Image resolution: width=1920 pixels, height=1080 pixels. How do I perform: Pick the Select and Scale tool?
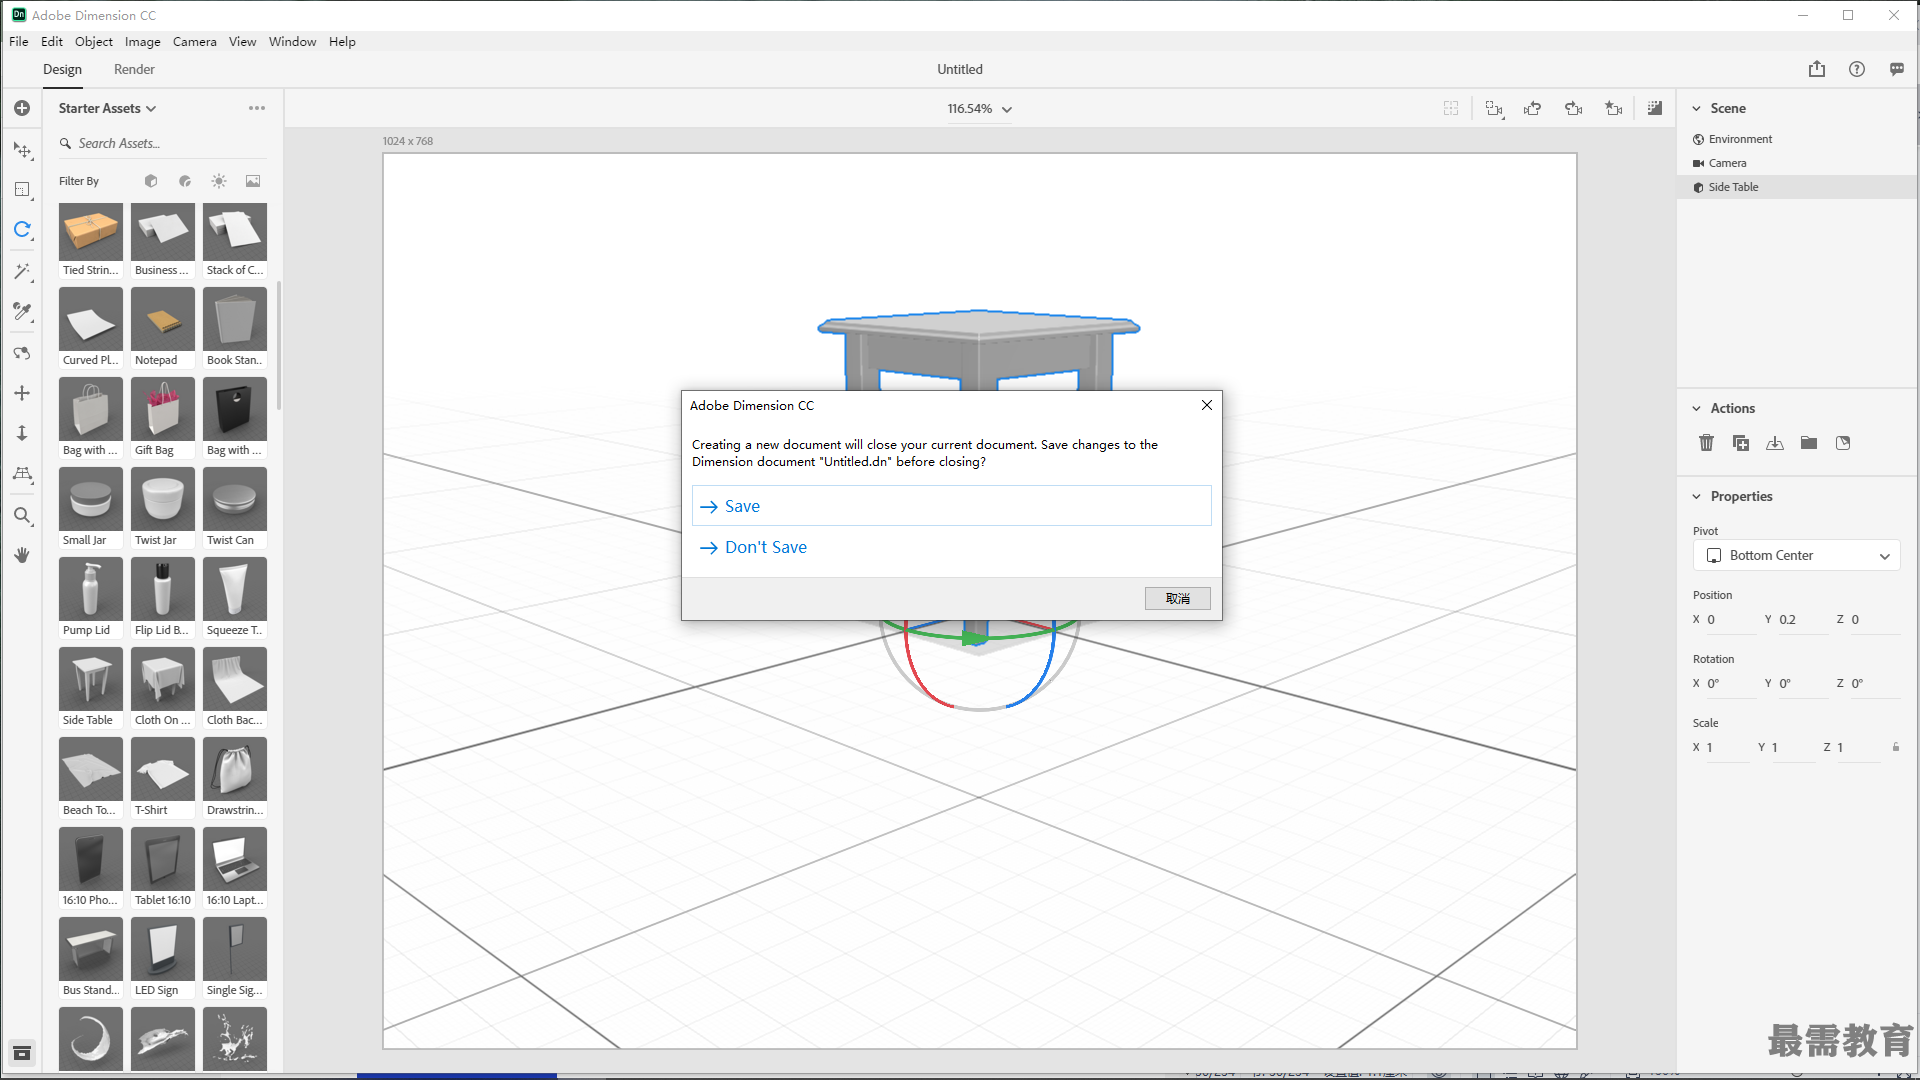pyautogui.click(x=22, y=190)
